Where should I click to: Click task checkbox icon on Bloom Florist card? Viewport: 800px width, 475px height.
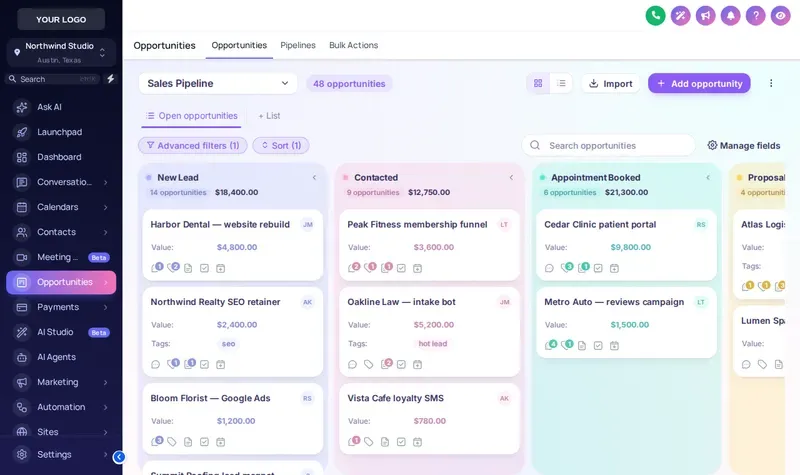coord(204,442)
